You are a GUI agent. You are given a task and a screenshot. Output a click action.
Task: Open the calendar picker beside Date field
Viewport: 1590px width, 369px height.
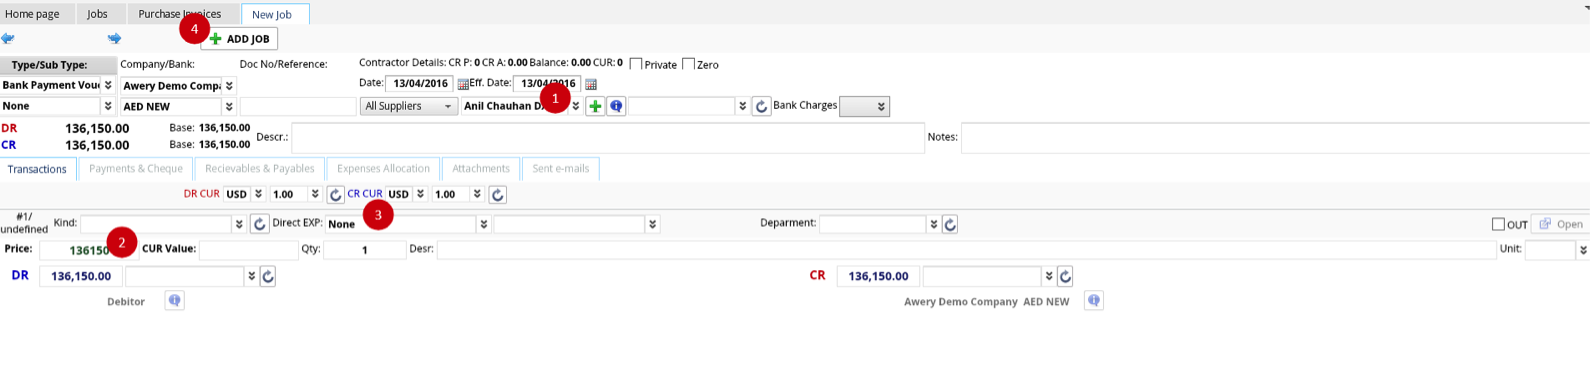(x=463, y=84)
